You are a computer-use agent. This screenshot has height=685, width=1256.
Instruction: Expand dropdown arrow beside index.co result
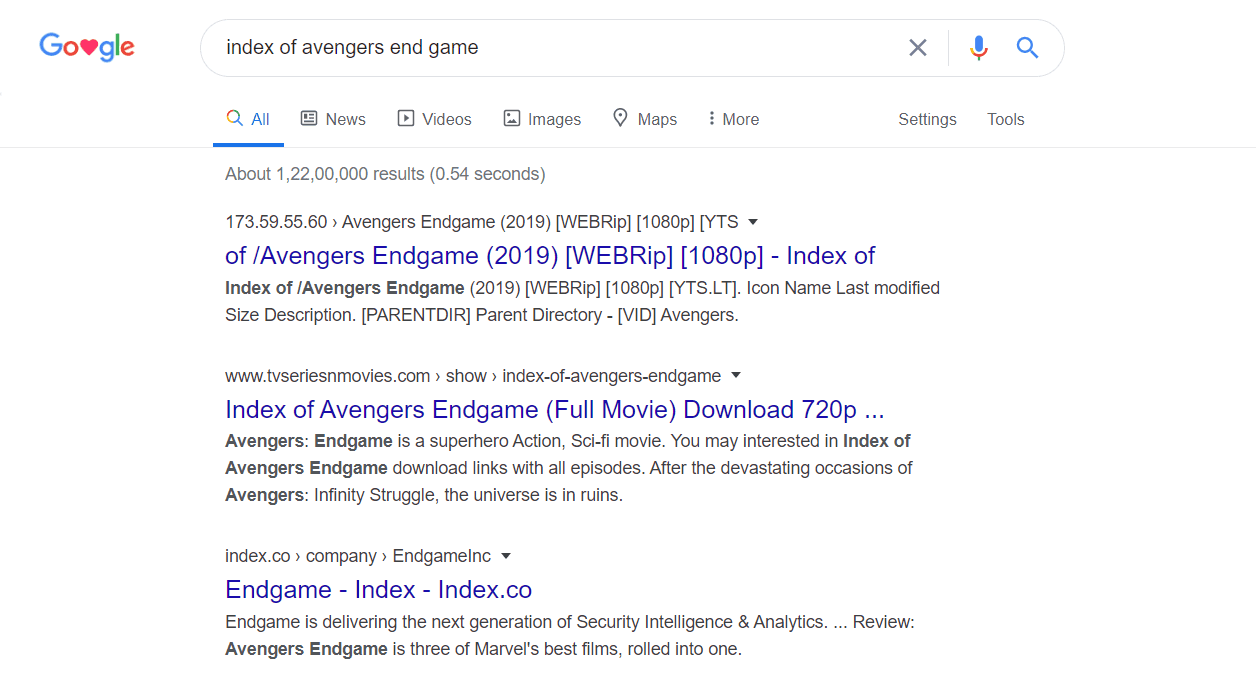coord(506,556)
